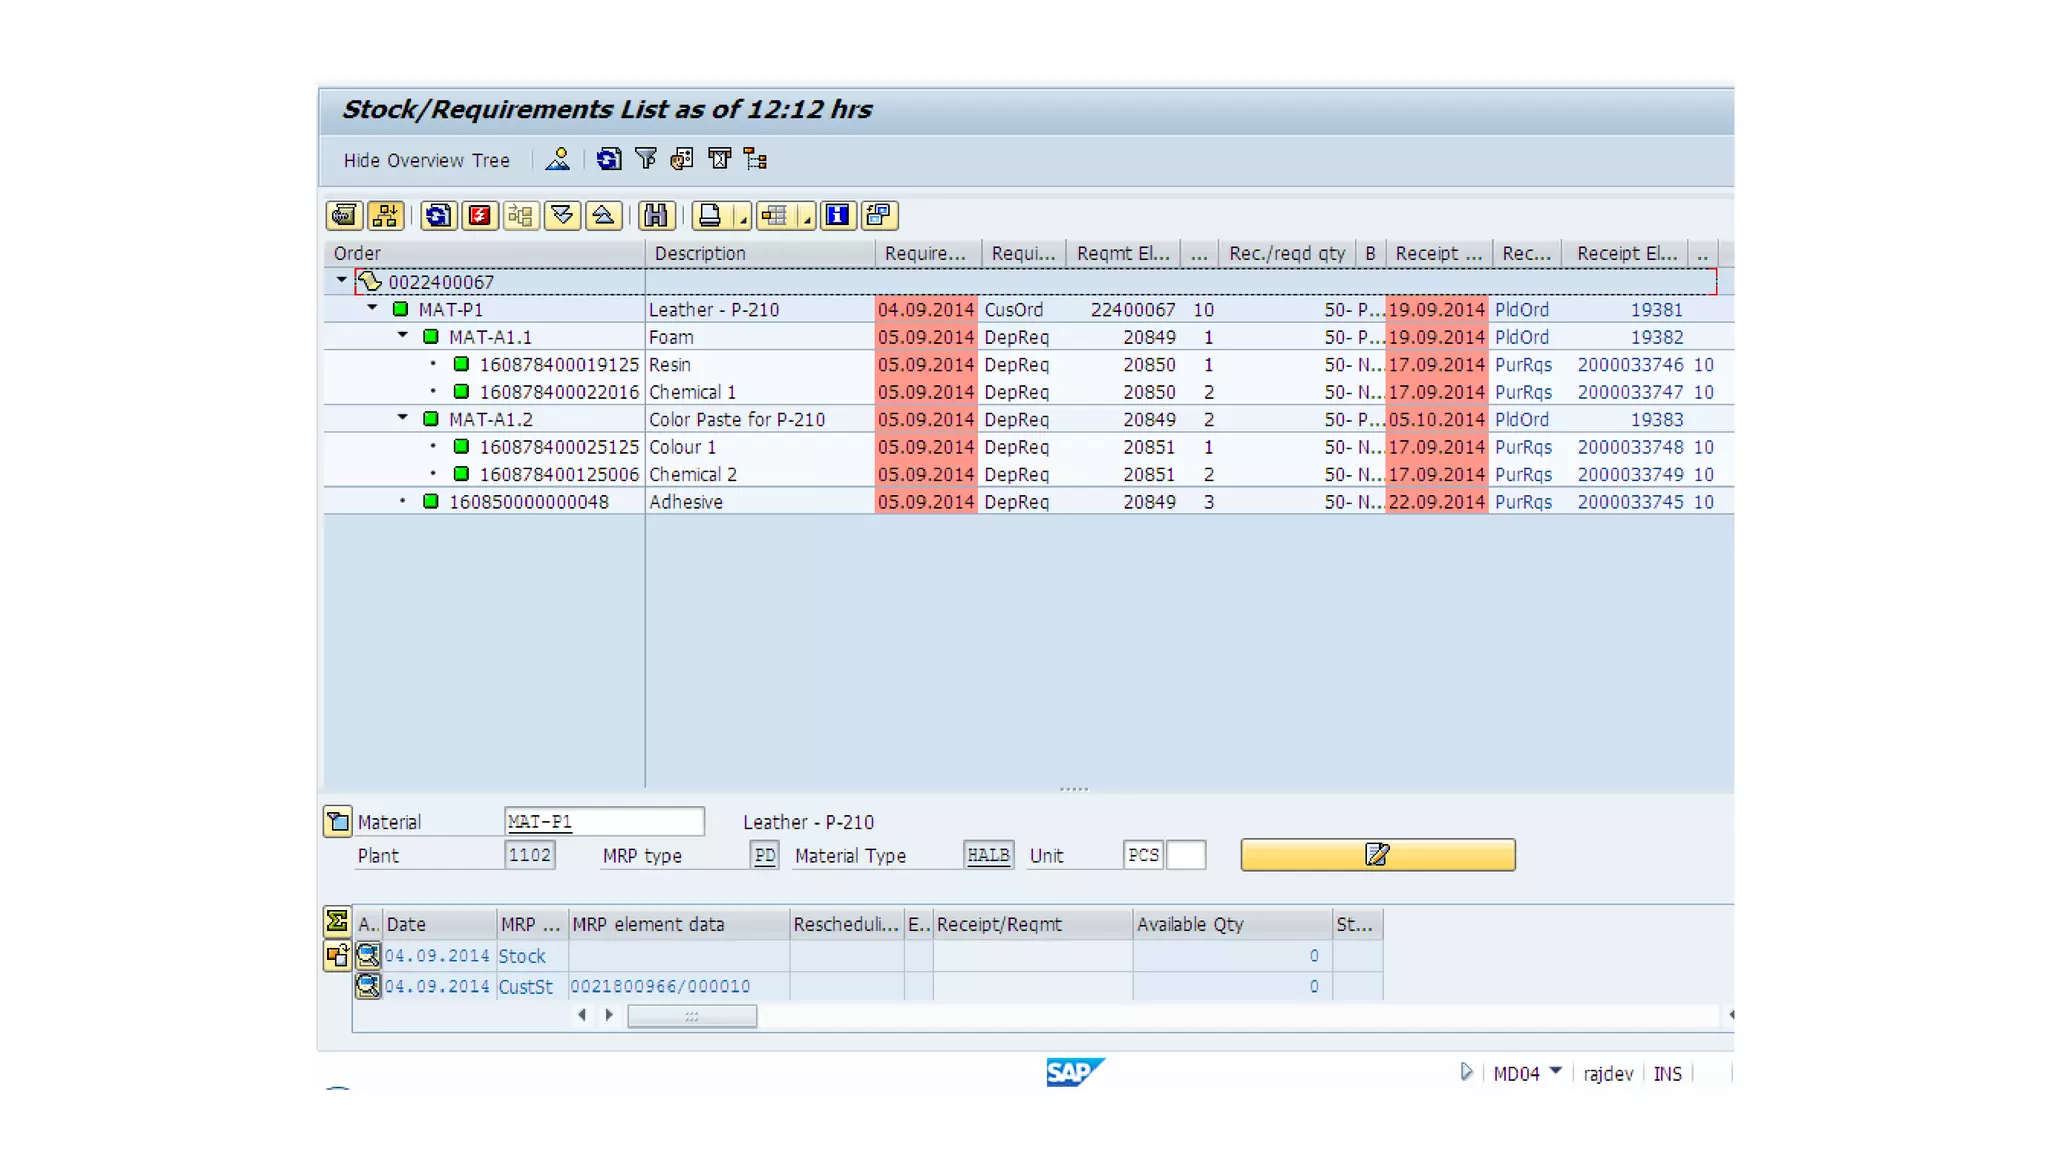Refresh list in application toolbar
The height and width of the screenshot is (1170, 2048).
608,159
